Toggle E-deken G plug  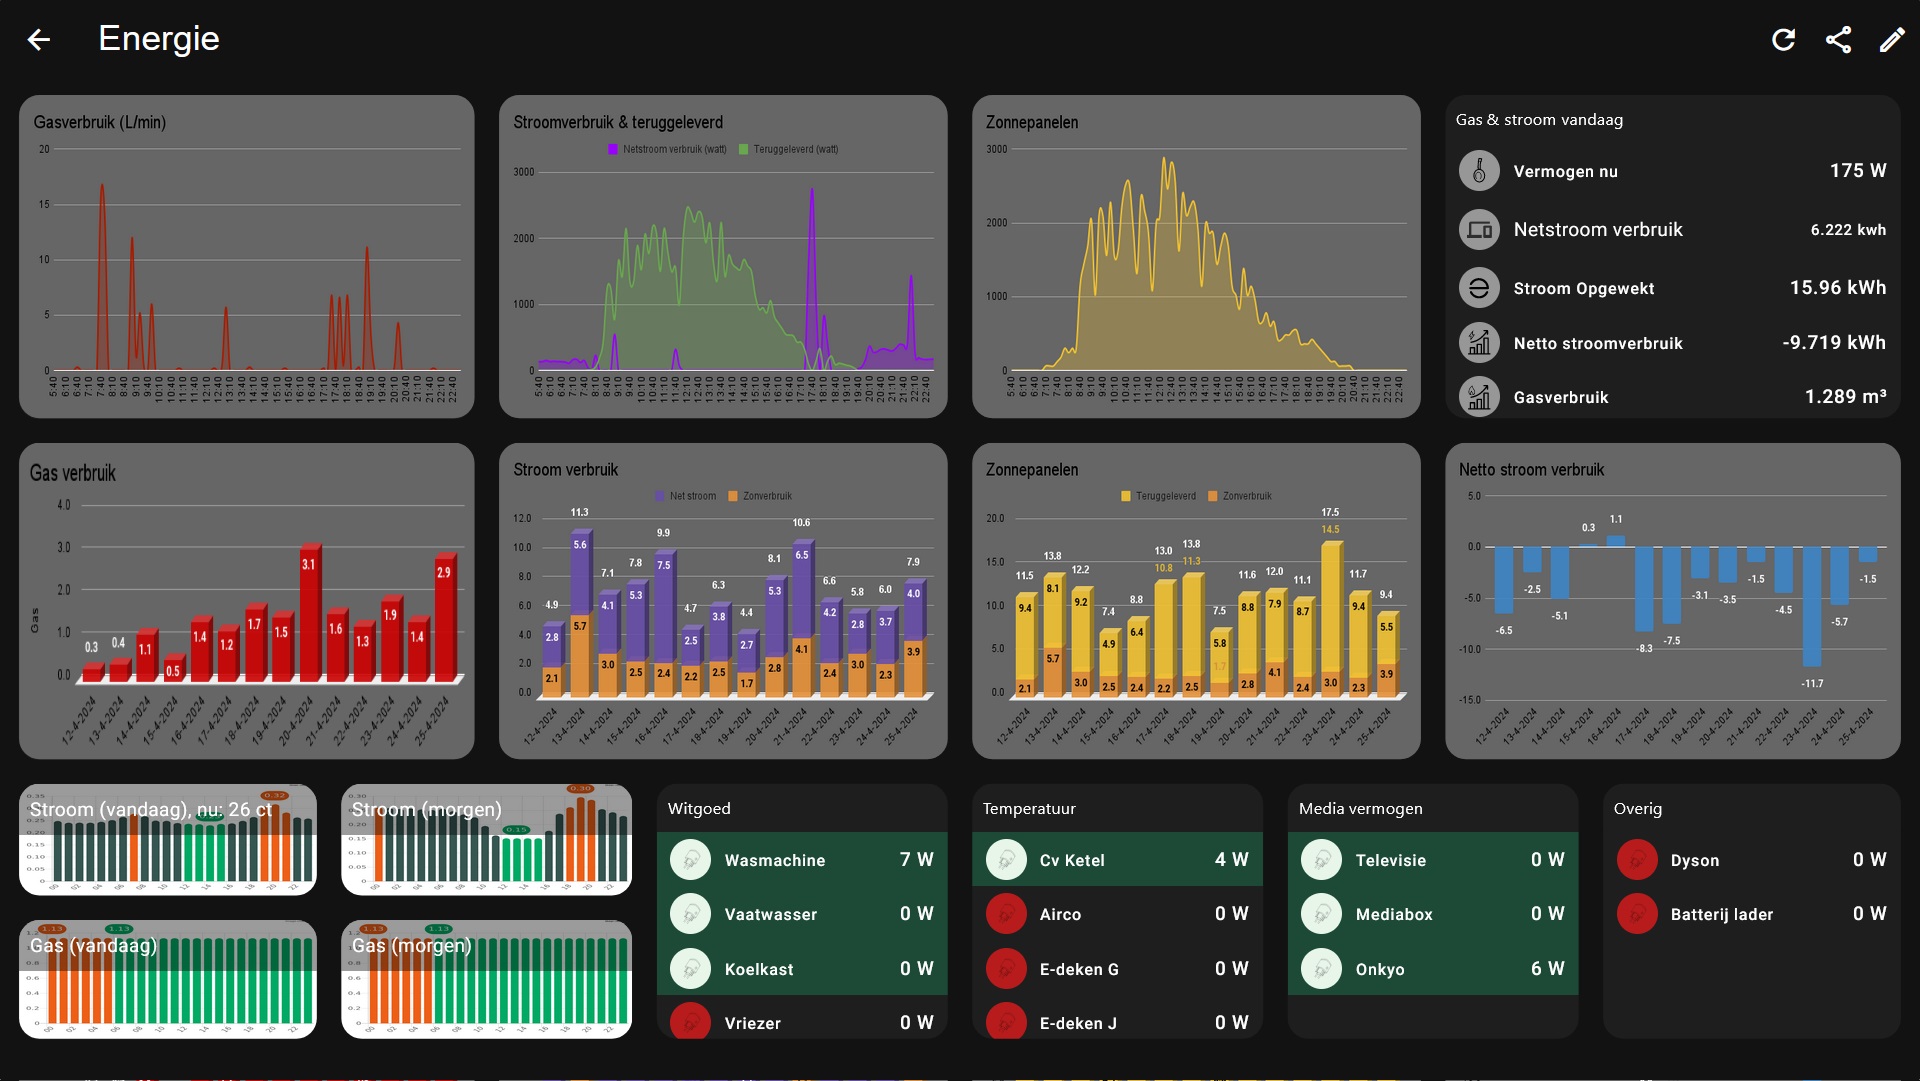click(x=1006, y=969)
